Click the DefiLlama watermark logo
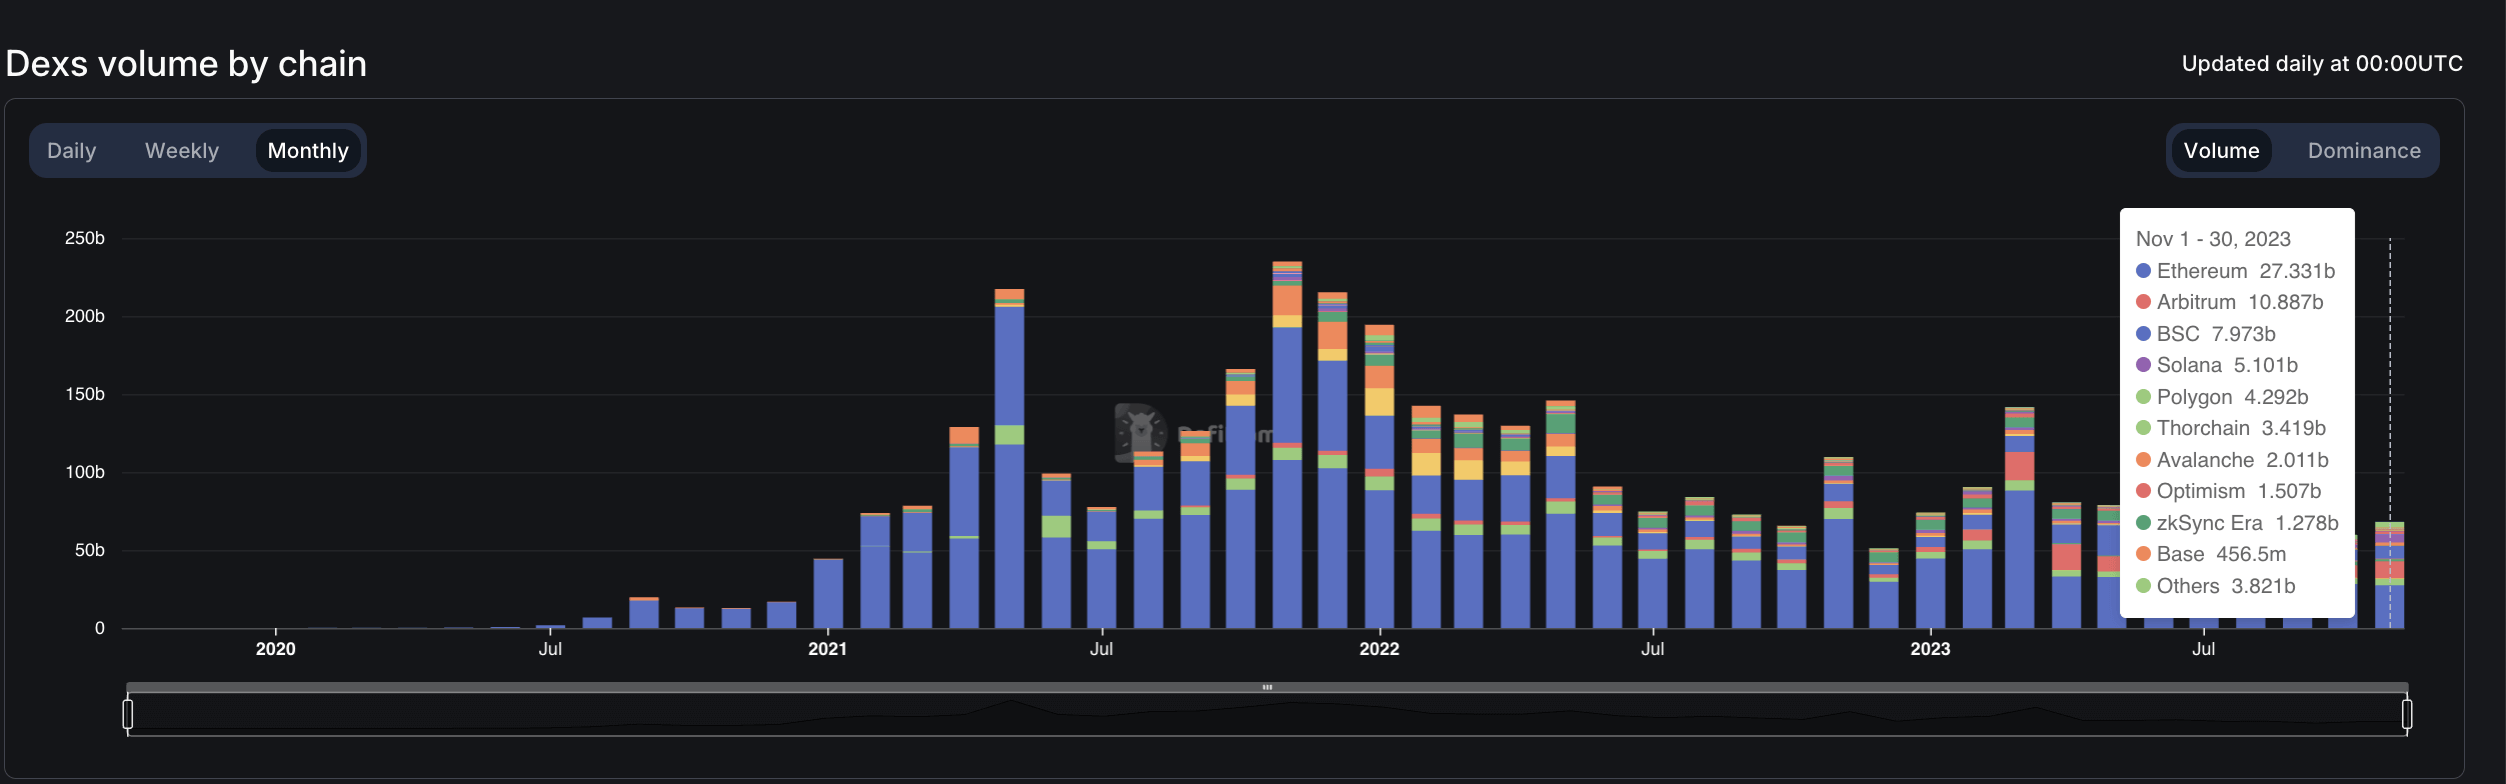The width and height of the screenshot is (2506, 784). (1141, 432)
